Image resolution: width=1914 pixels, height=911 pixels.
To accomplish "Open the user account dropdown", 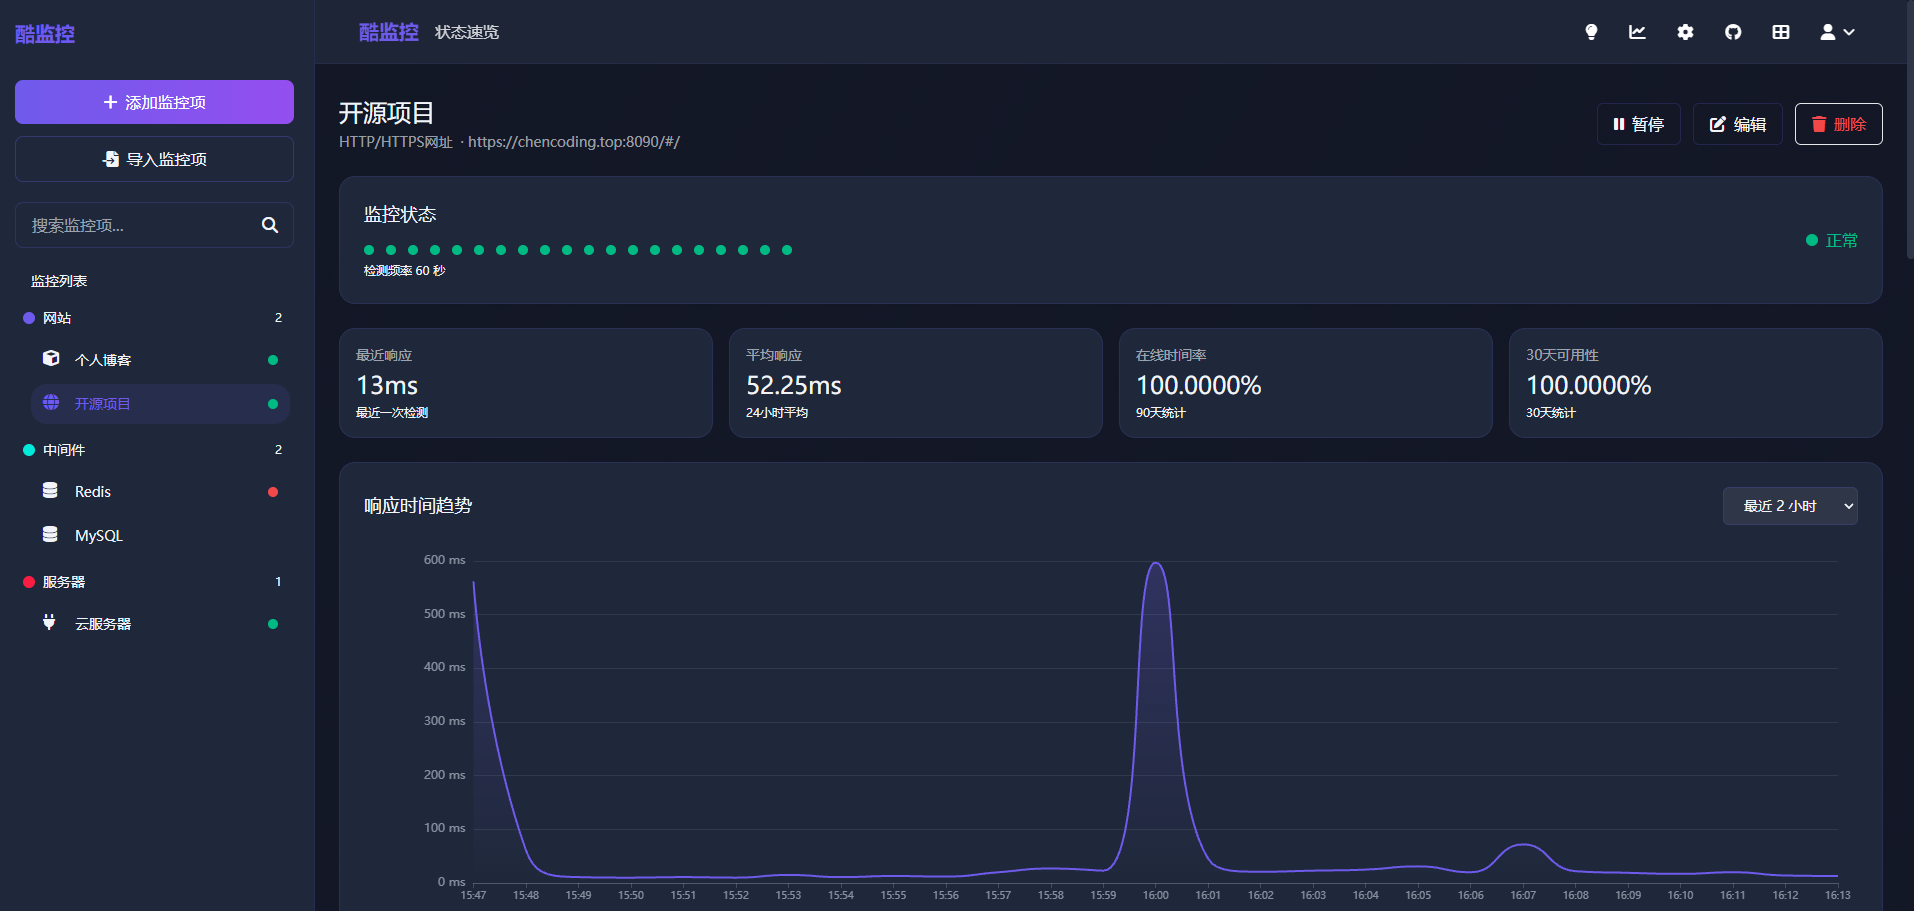I will [1837, 32].
